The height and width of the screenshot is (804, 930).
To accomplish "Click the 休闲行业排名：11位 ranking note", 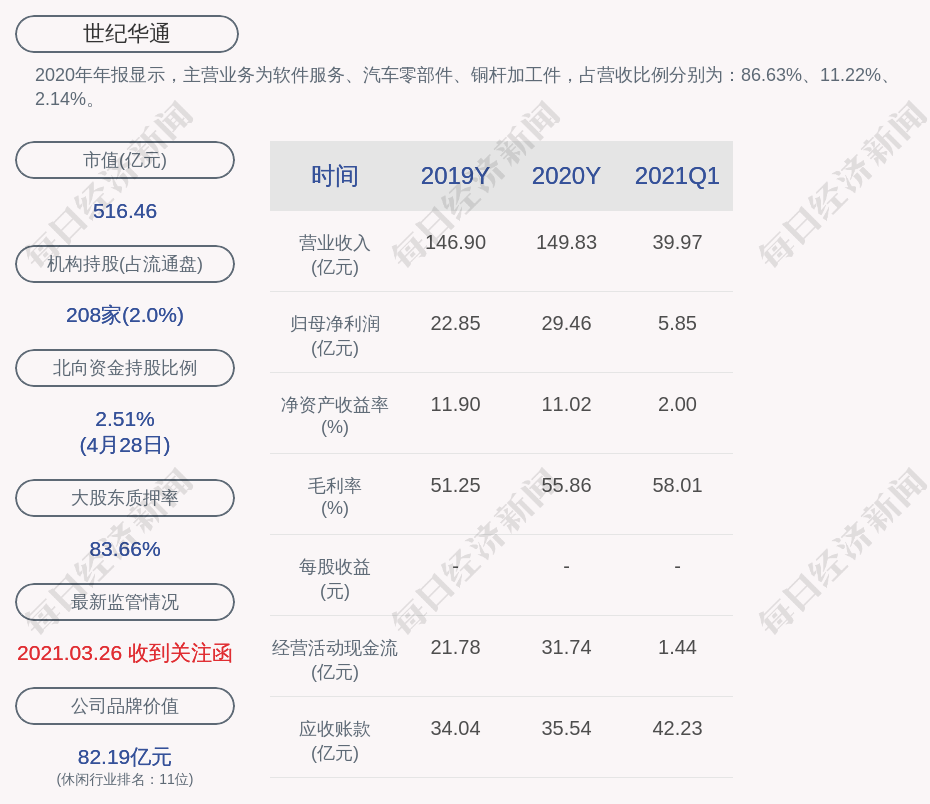I will tap(125, 779).
